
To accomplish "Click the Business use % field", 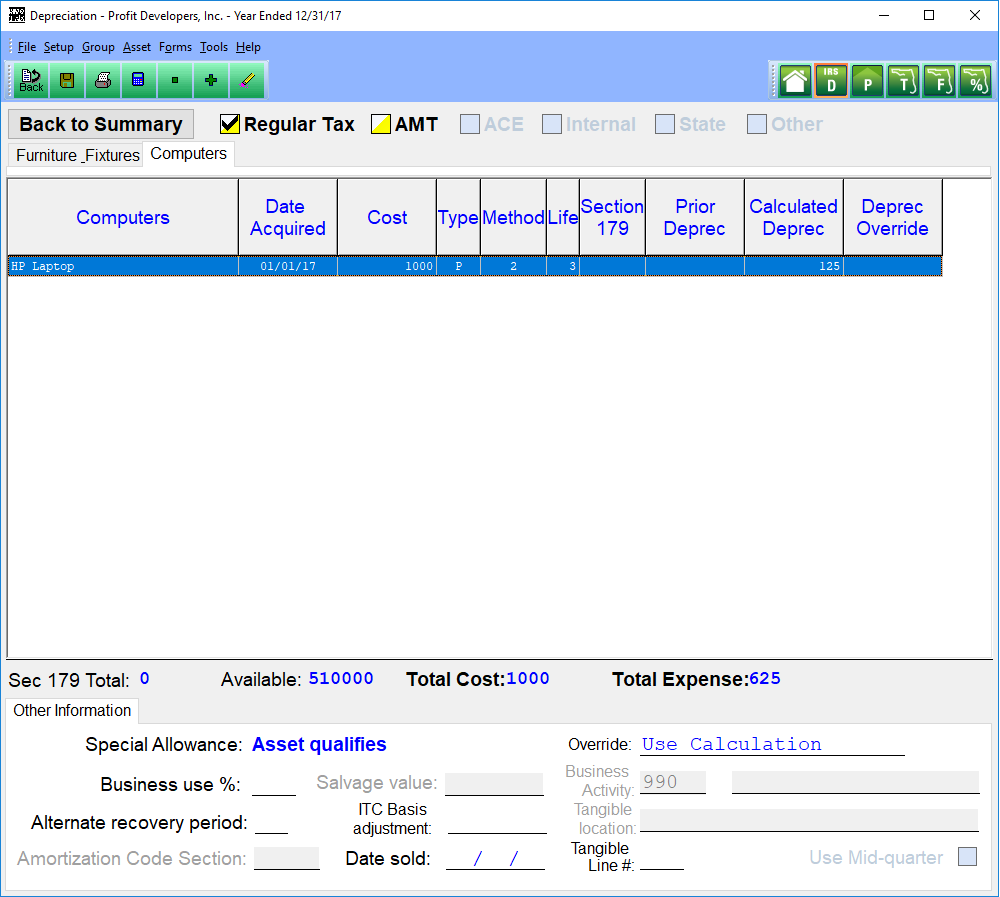I will tap(274, 785).
